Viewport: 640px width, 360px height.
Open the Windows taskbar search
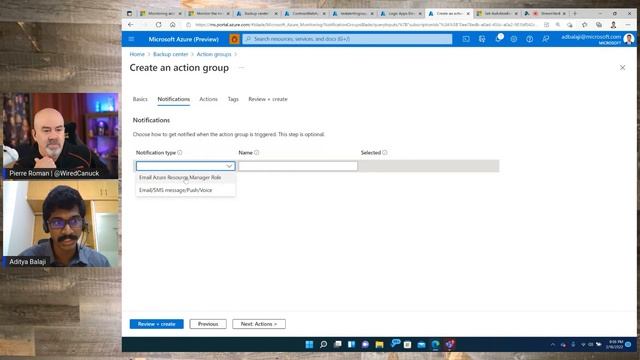(x=323, y=344)
